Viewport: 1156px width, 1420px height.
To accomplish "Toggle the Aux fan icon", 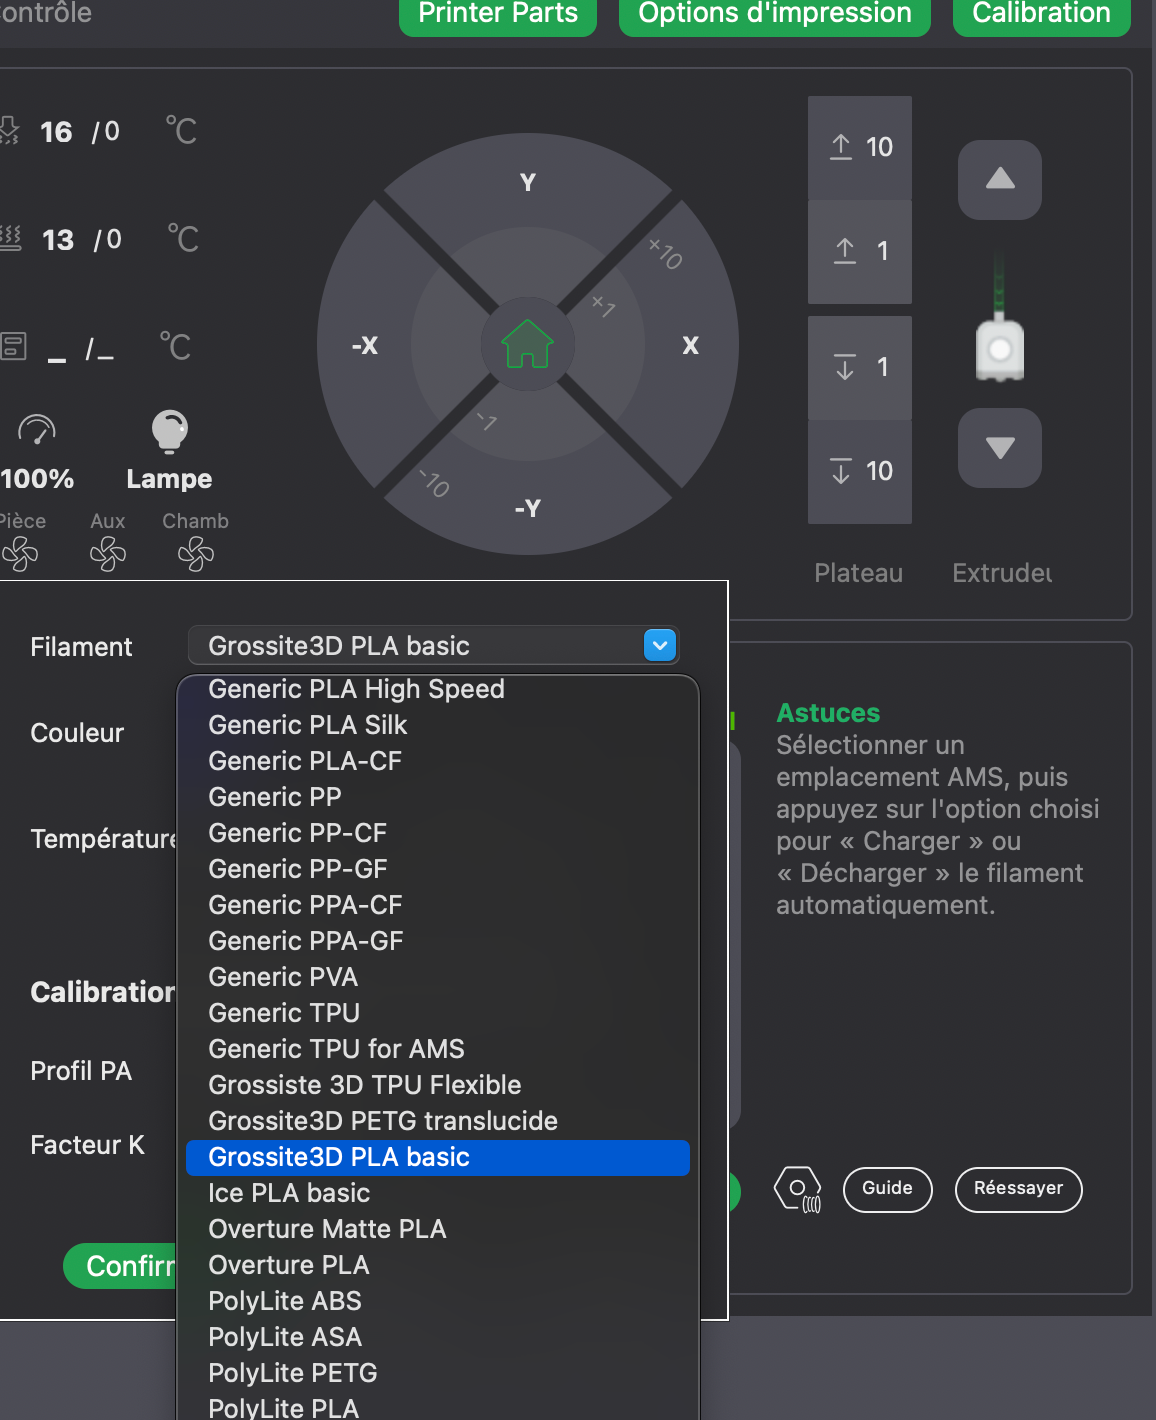I will [x=108, y=554].
